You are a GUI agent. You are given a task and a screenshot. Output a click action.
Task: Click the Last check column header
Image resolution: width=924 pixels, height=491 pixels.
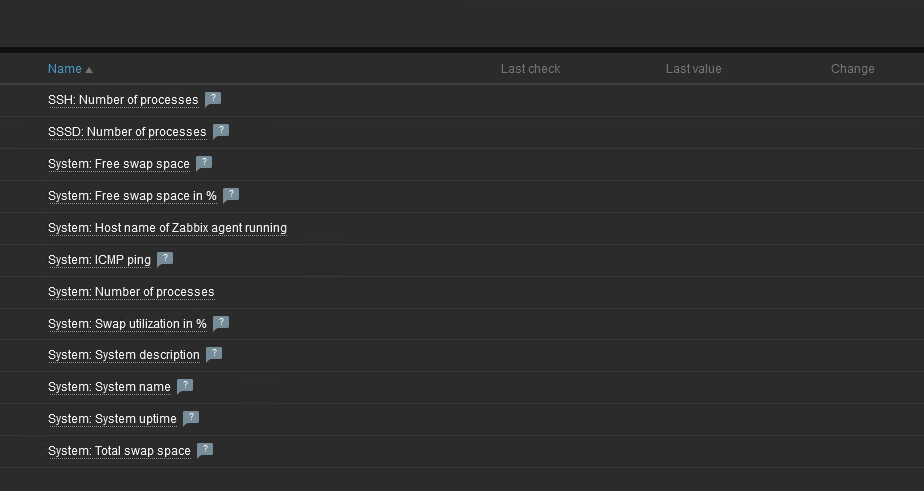click(530, 69)
